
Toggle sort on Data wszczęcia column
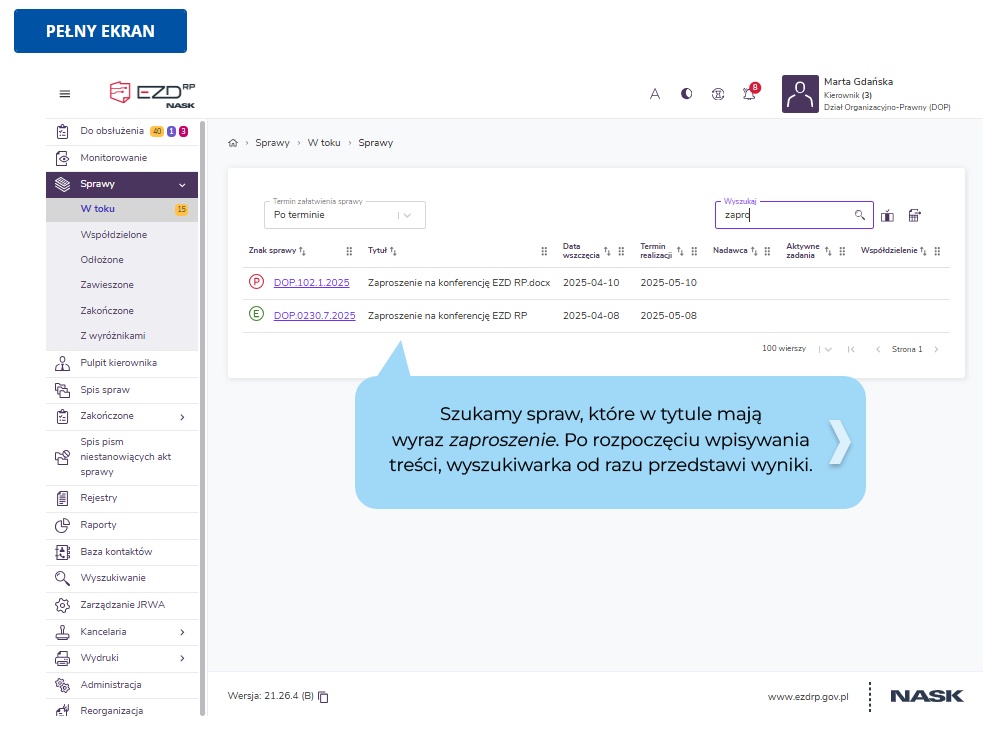click(607, 252)
